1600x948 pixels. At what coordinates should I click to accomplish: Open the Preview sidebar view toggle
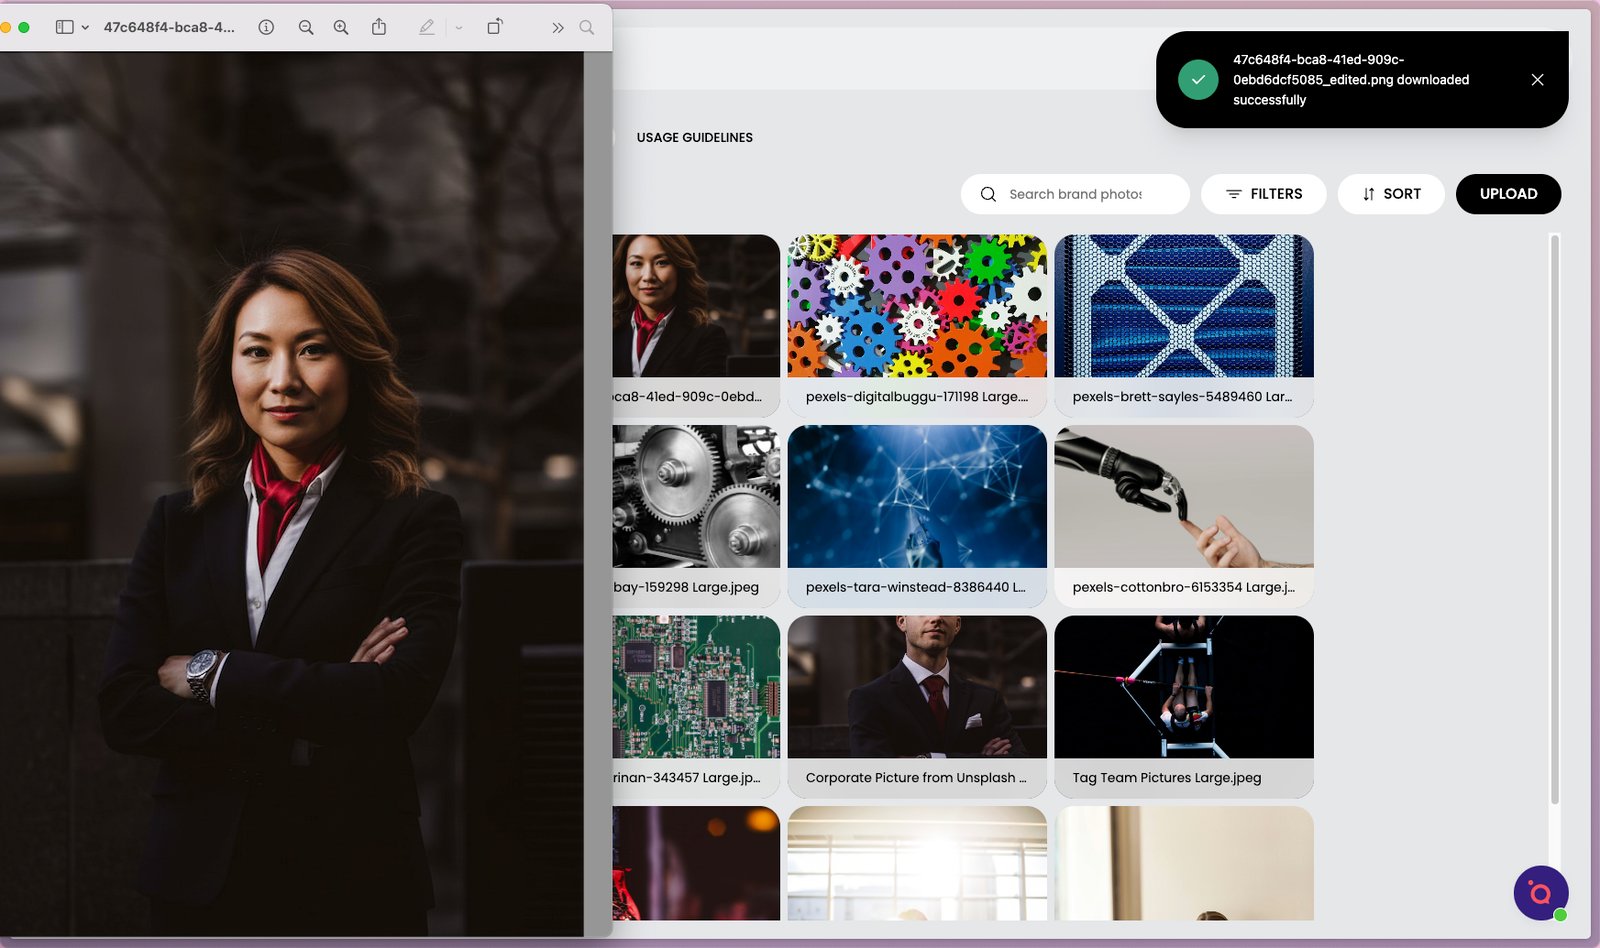[64, 27]
